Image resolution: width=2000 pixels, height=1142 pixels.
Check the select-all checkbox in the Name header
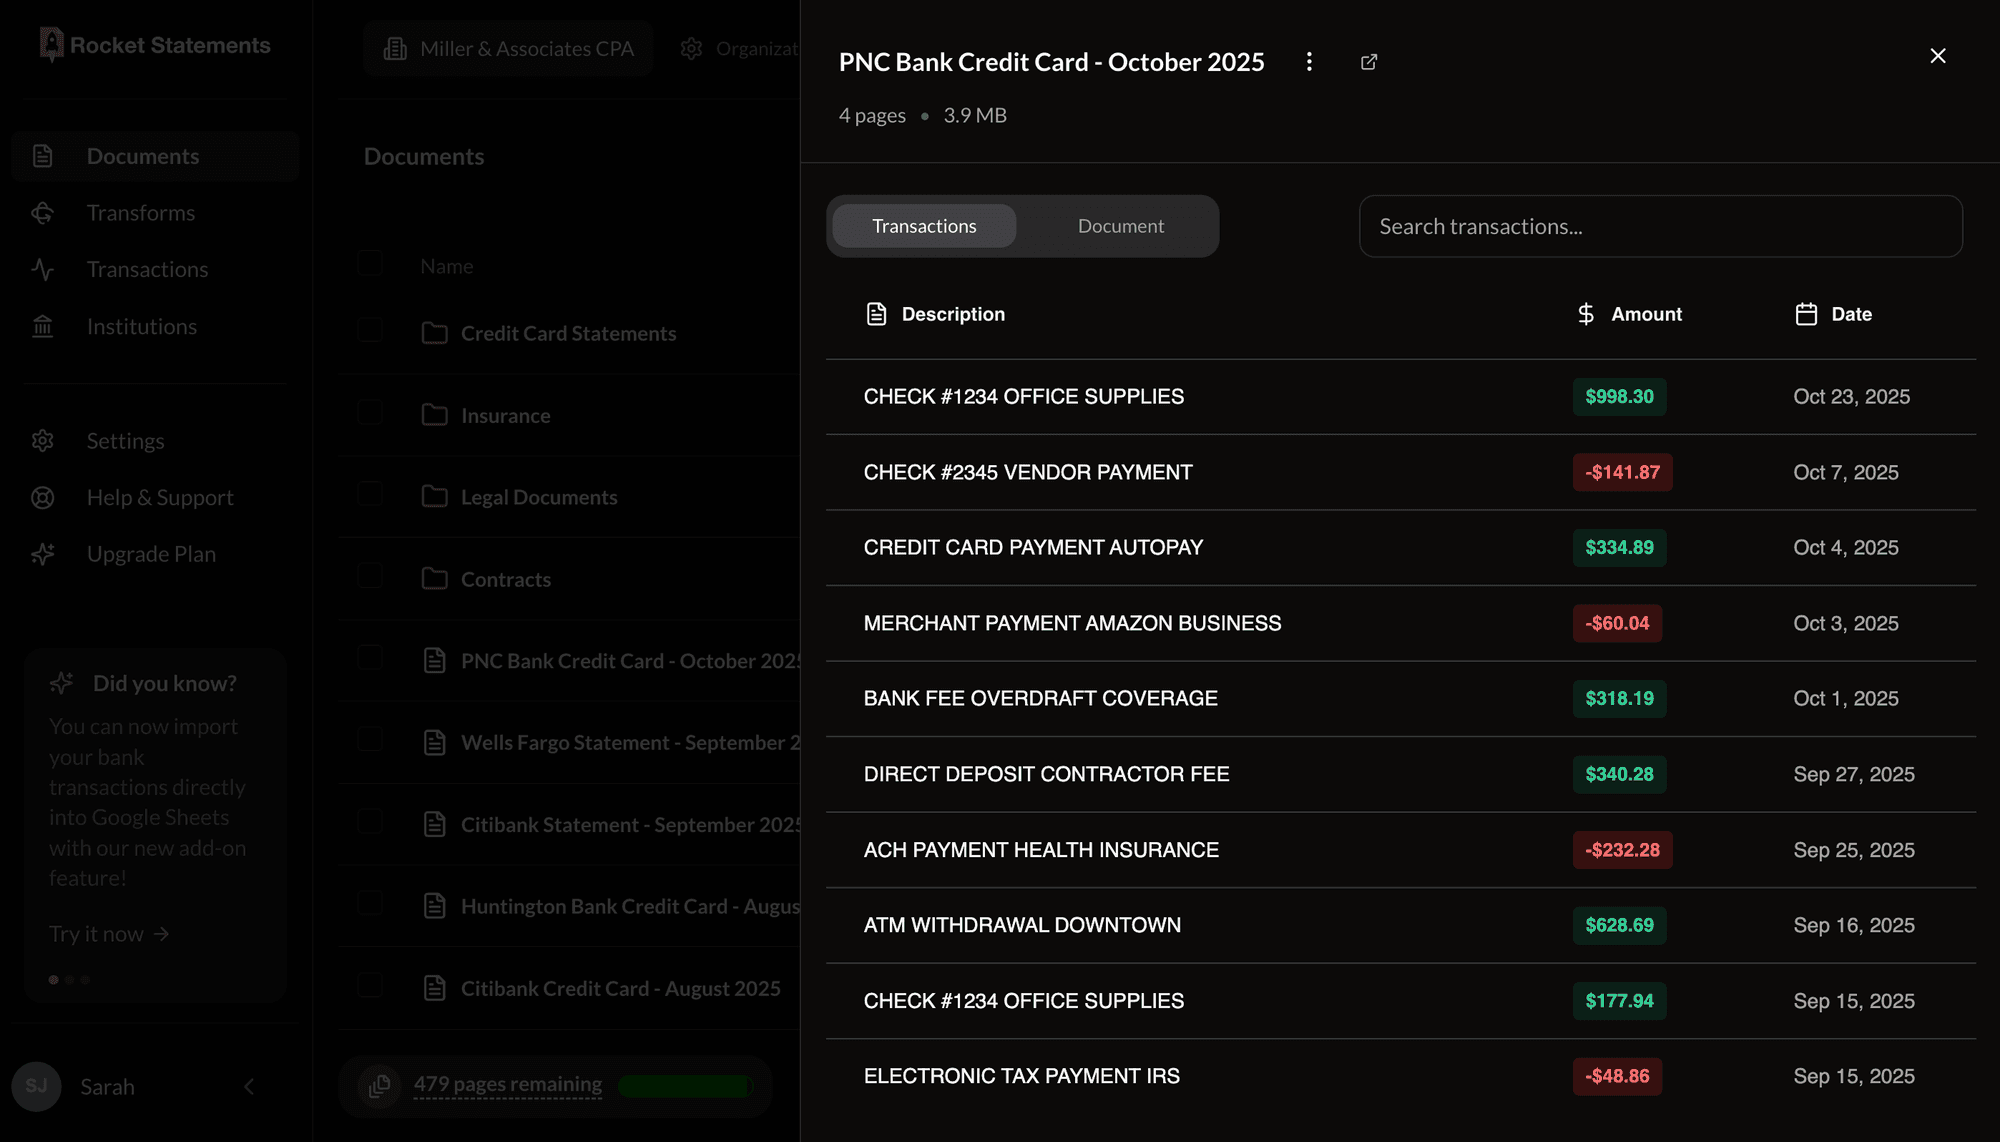coord(370,263)
